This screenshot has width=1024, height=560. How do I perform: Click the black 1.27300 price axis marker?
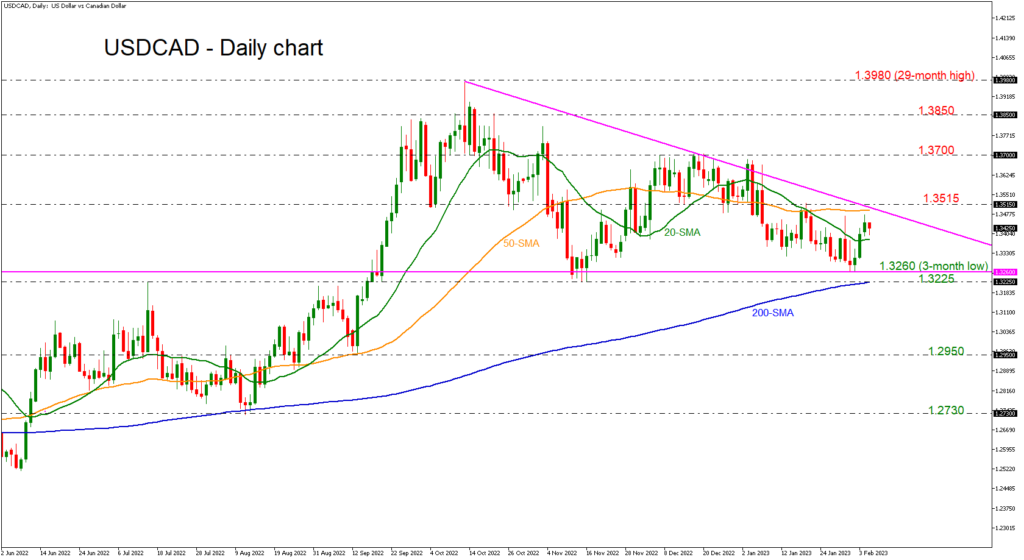(1004, 414)
